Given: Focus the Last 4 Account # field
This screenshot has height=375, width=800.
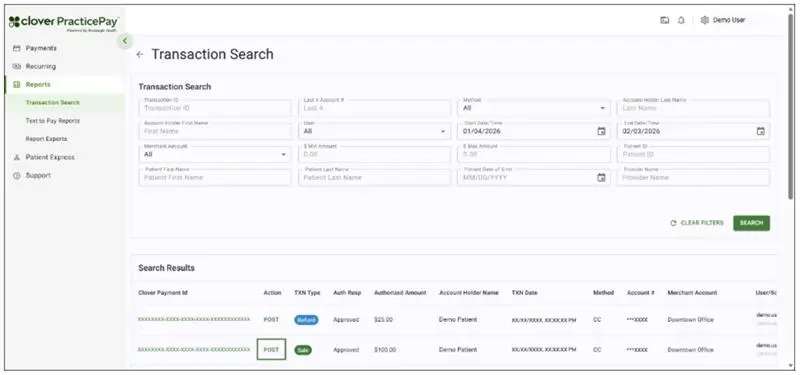Looking at the screenshot, I should click(374, 108).
